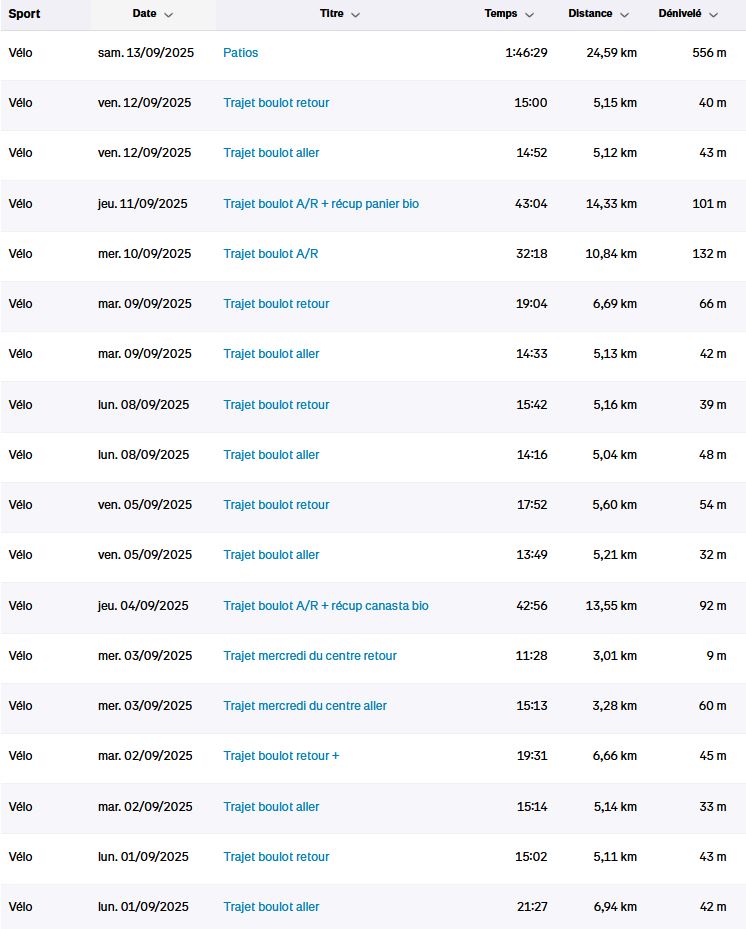Open the Dénivelé column sort chevron

coord(714,15)
